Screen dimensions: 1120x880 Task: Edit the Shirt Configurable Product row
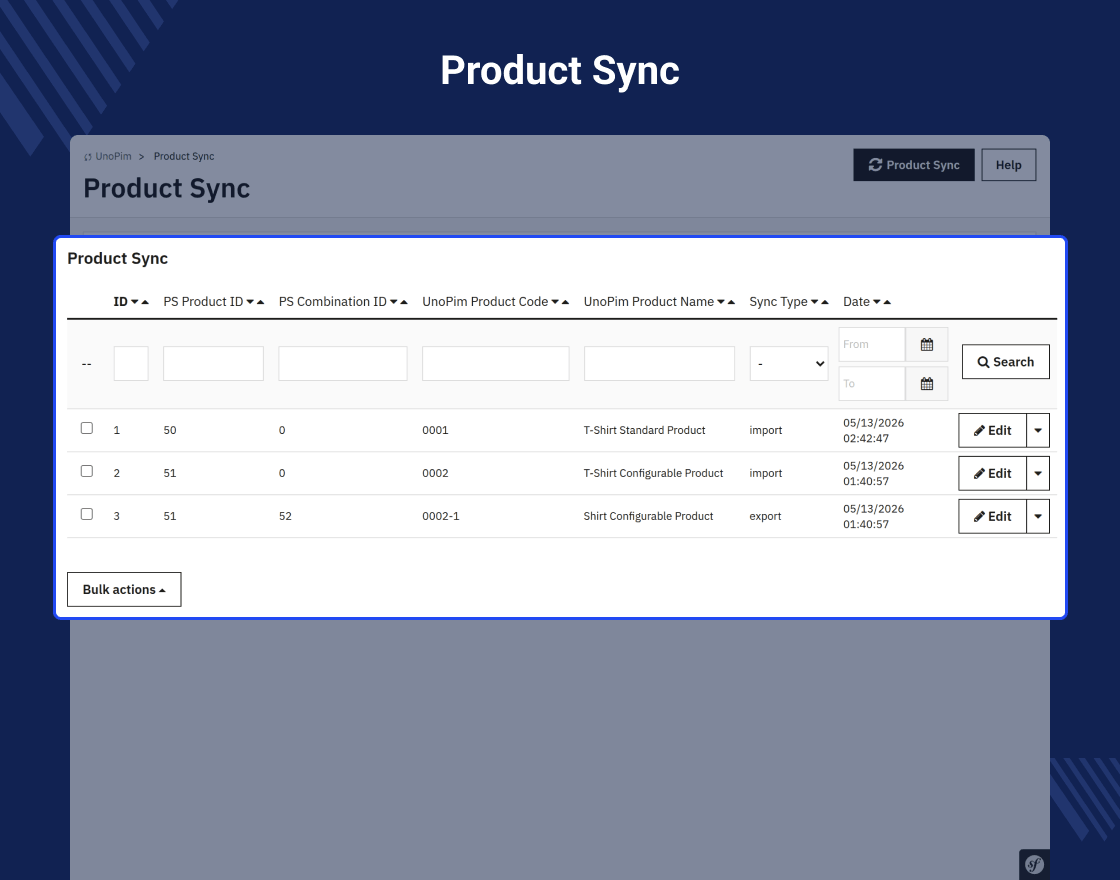[x=992, y=516]
